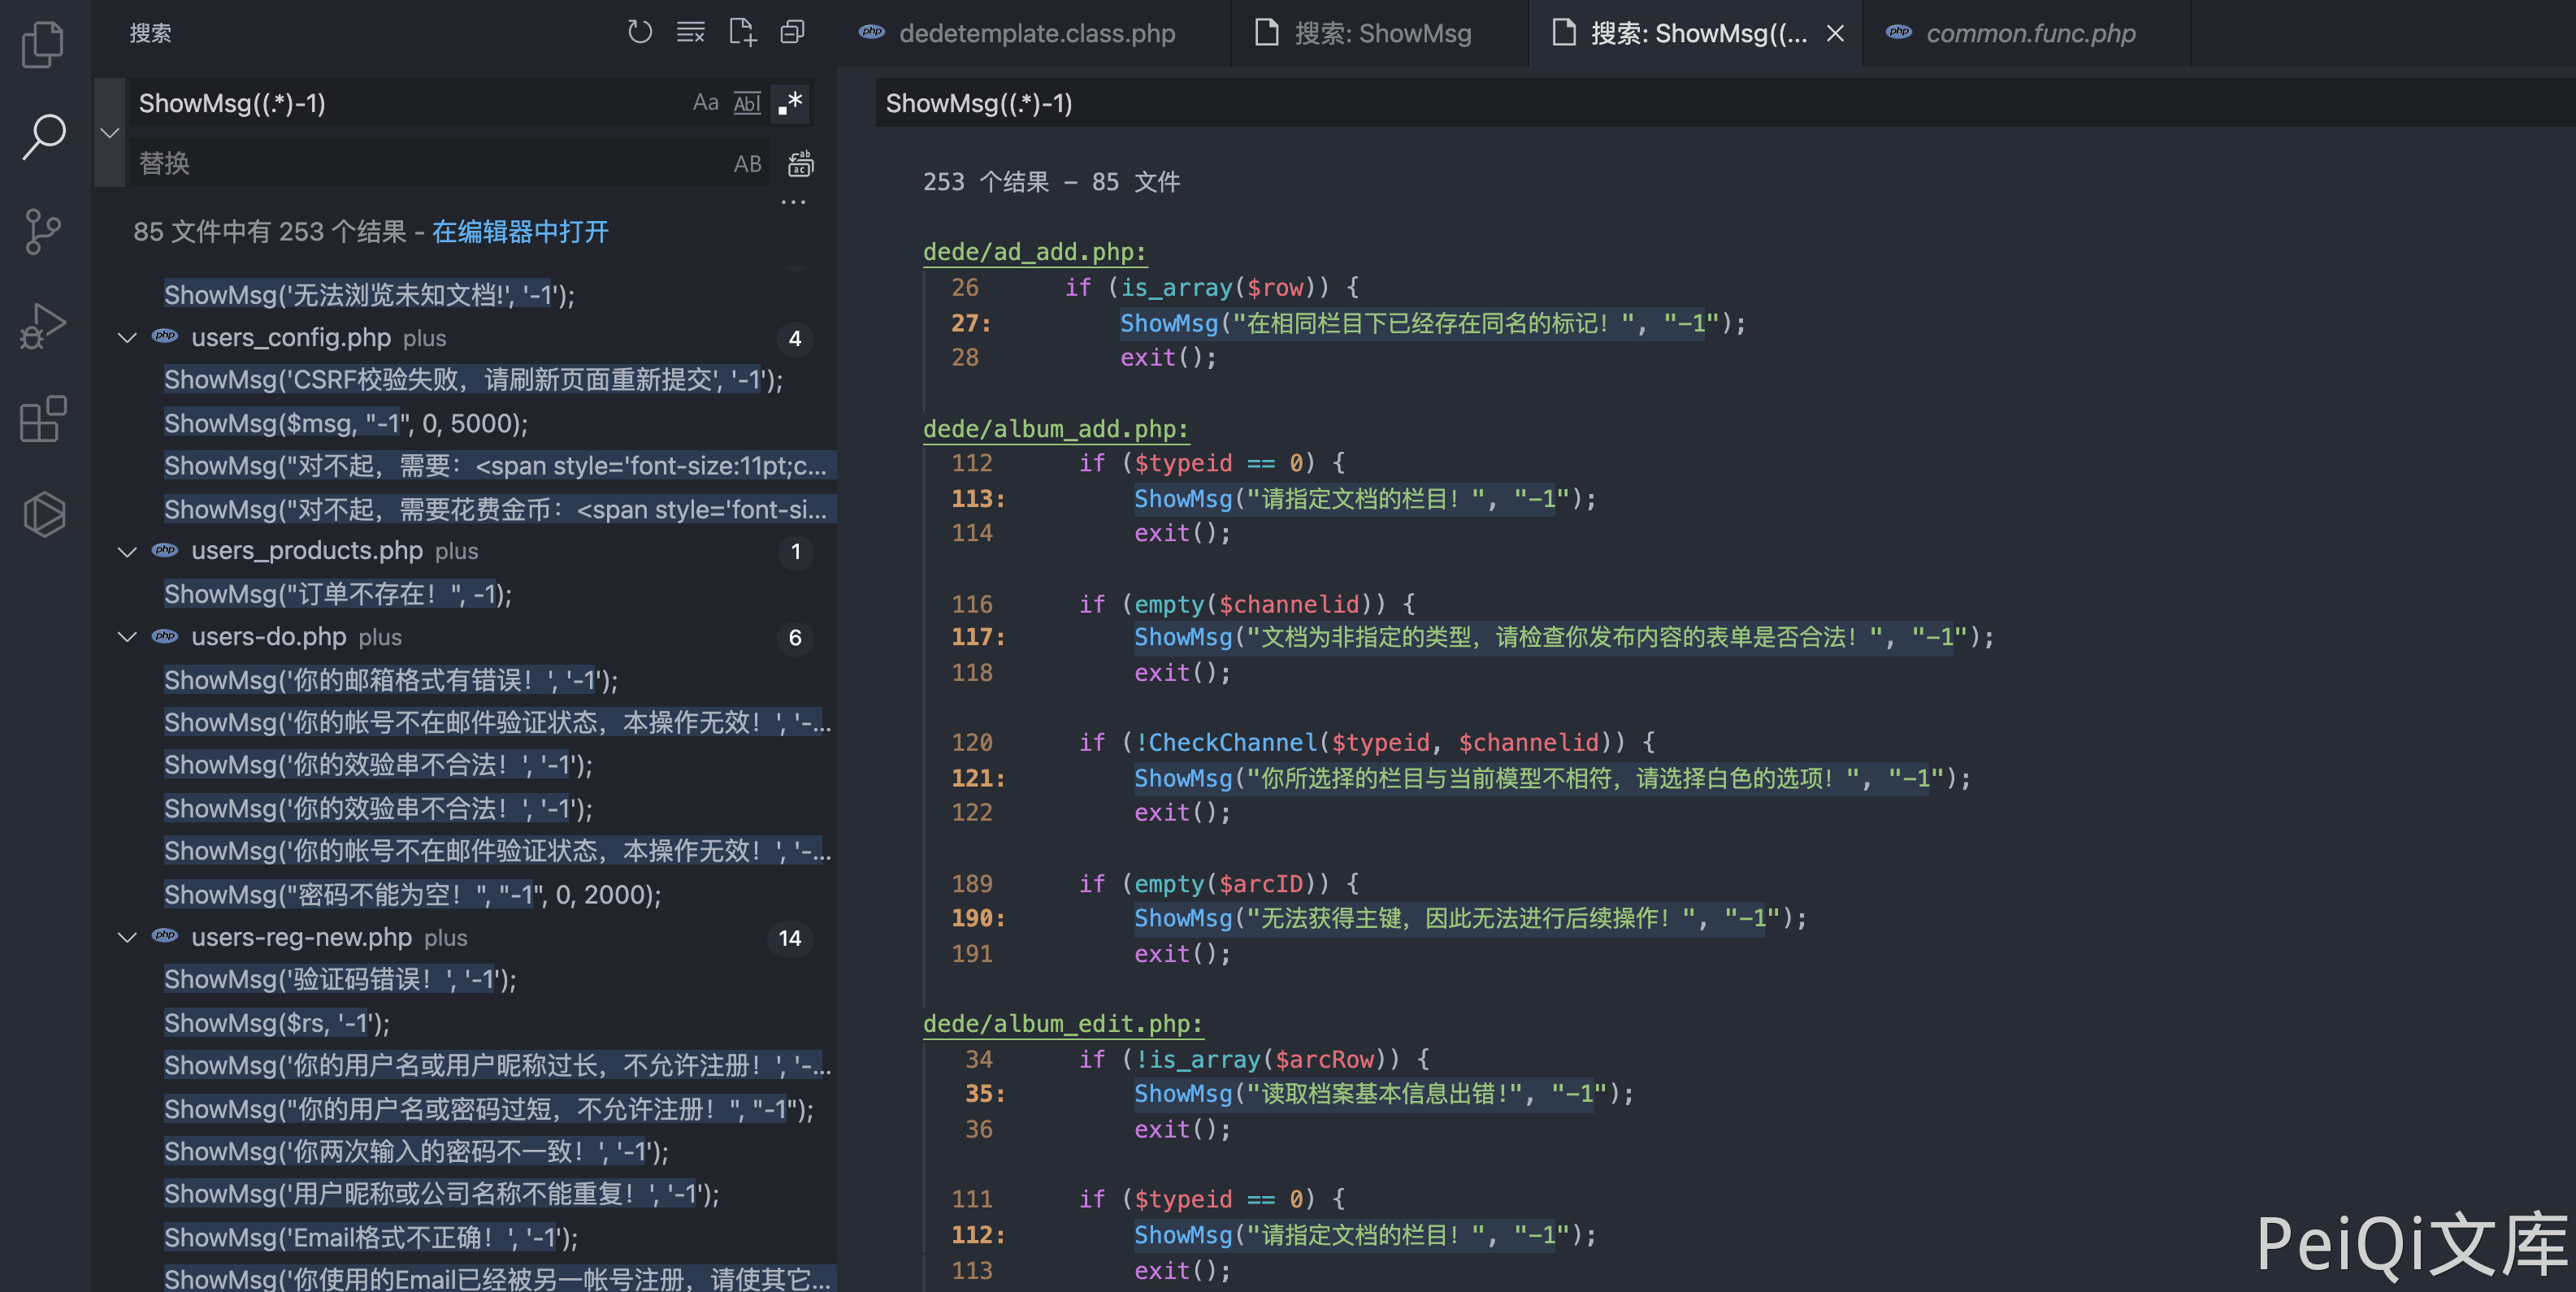Screen dimensions: 2576x1292
Task: Open the dede/album_add.php file heading link
Action: [x=1055, y=429]
